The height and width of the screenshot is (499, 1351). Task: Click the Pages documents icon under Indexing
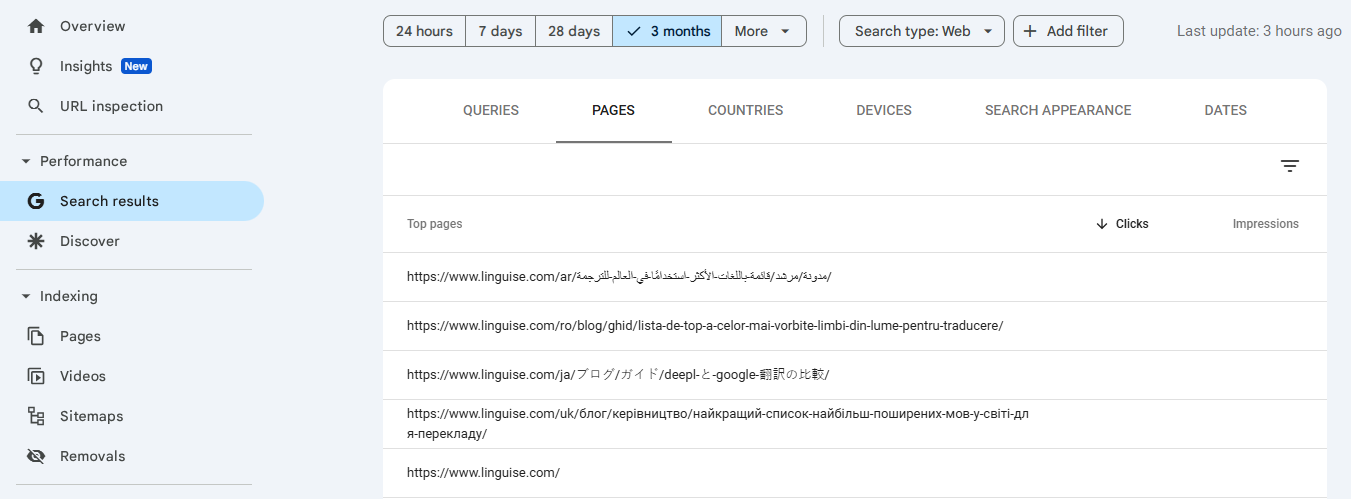(36, 336)
